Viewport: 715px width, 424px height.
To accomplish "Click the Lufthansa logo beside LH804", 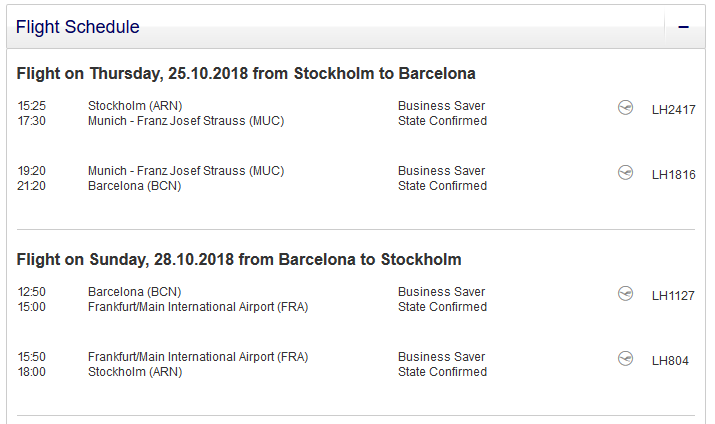I will [x=626, y=359].
